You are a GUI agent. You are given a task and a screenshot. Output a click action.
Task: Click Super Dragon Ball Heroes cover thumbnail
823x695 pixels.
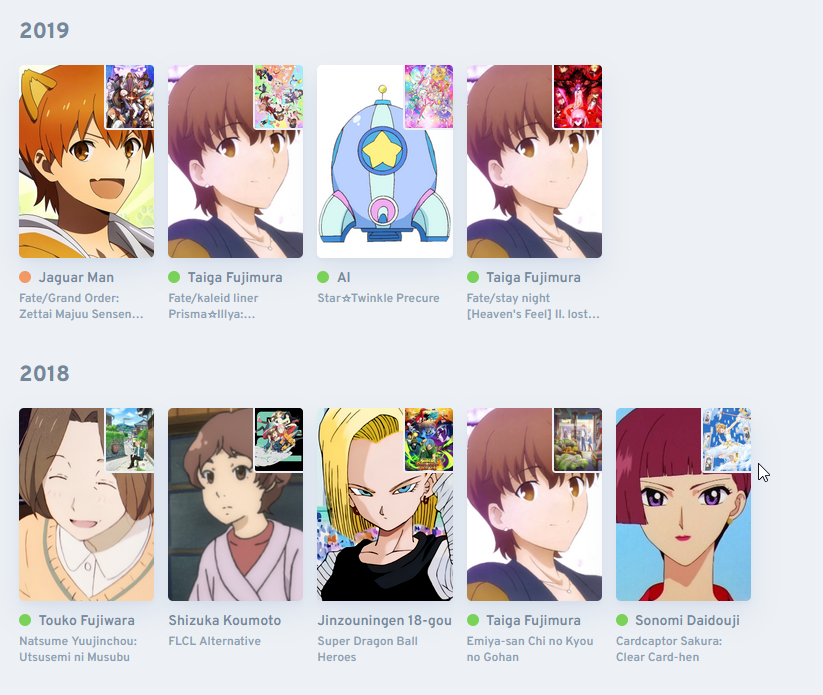tap(428, 440)
